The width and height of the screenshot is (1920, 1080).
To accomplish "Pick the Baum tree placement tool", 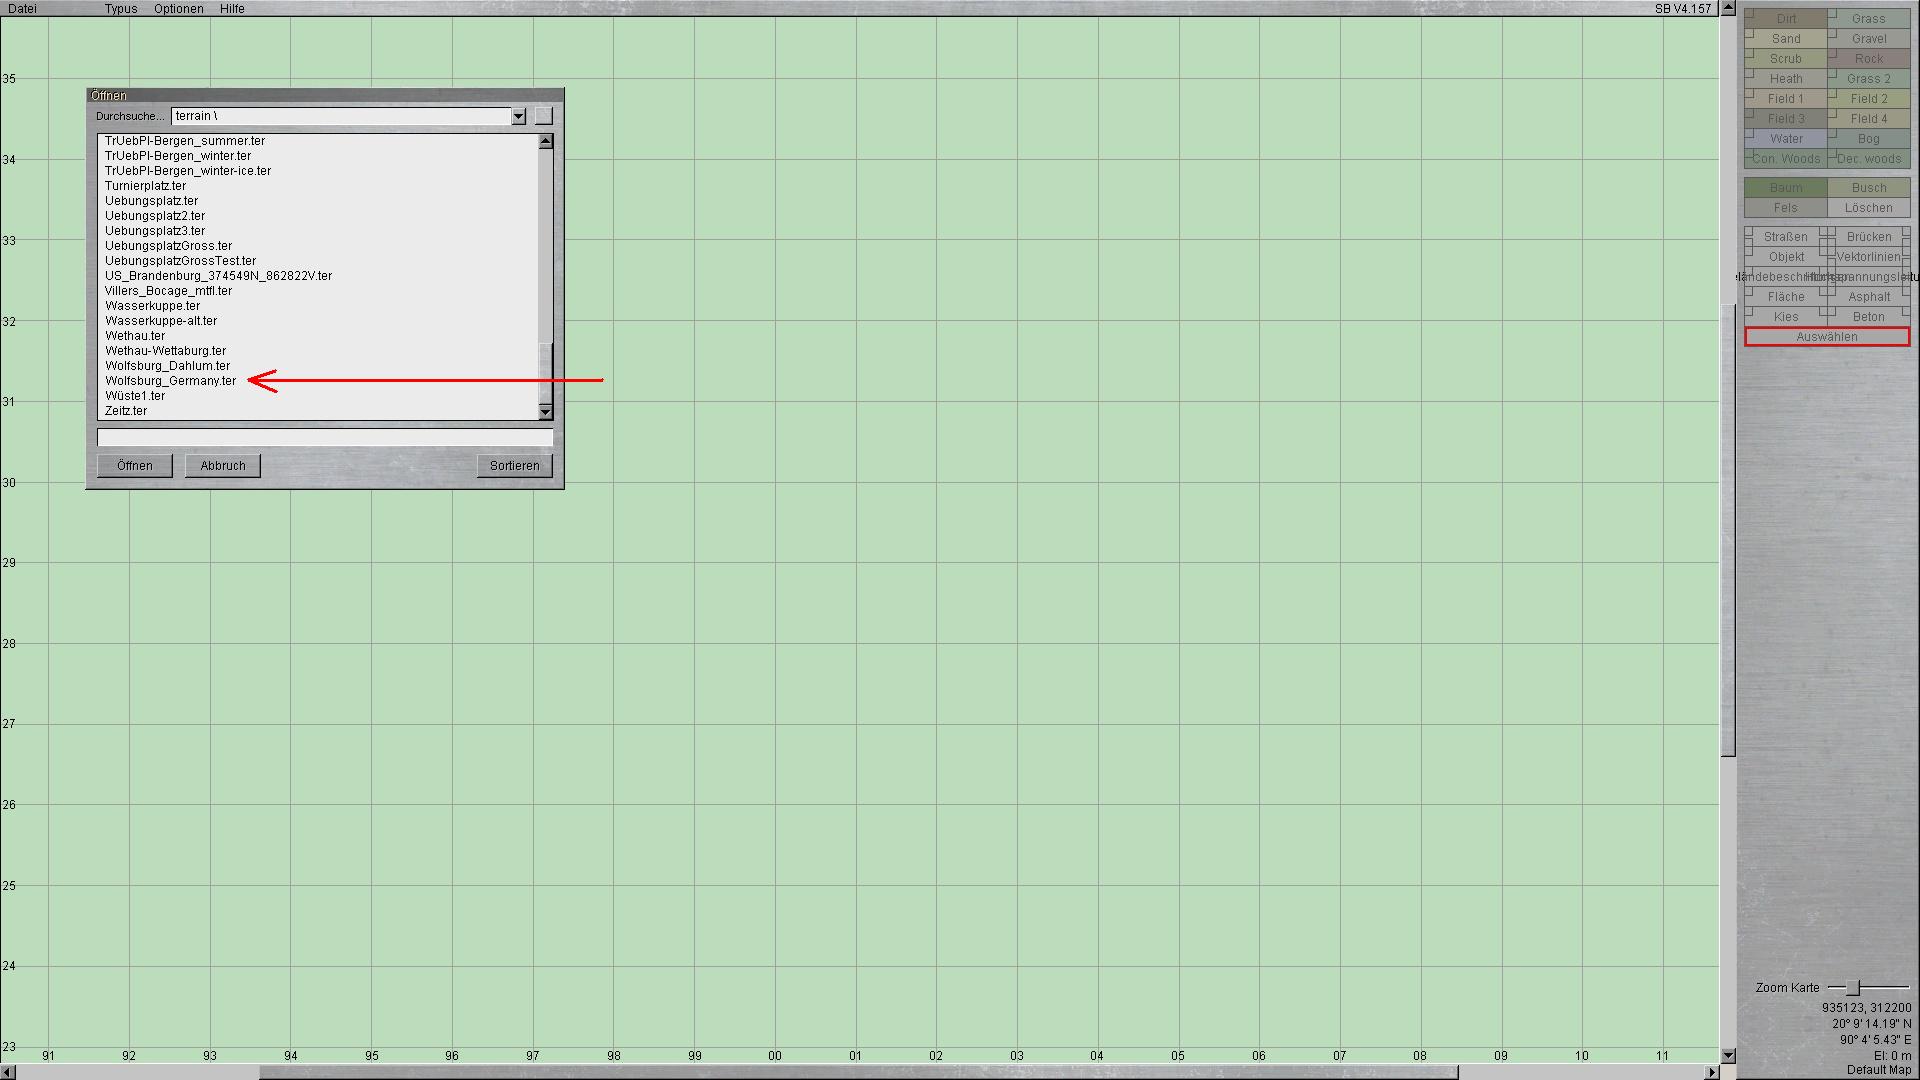I will coord(1786,188).
